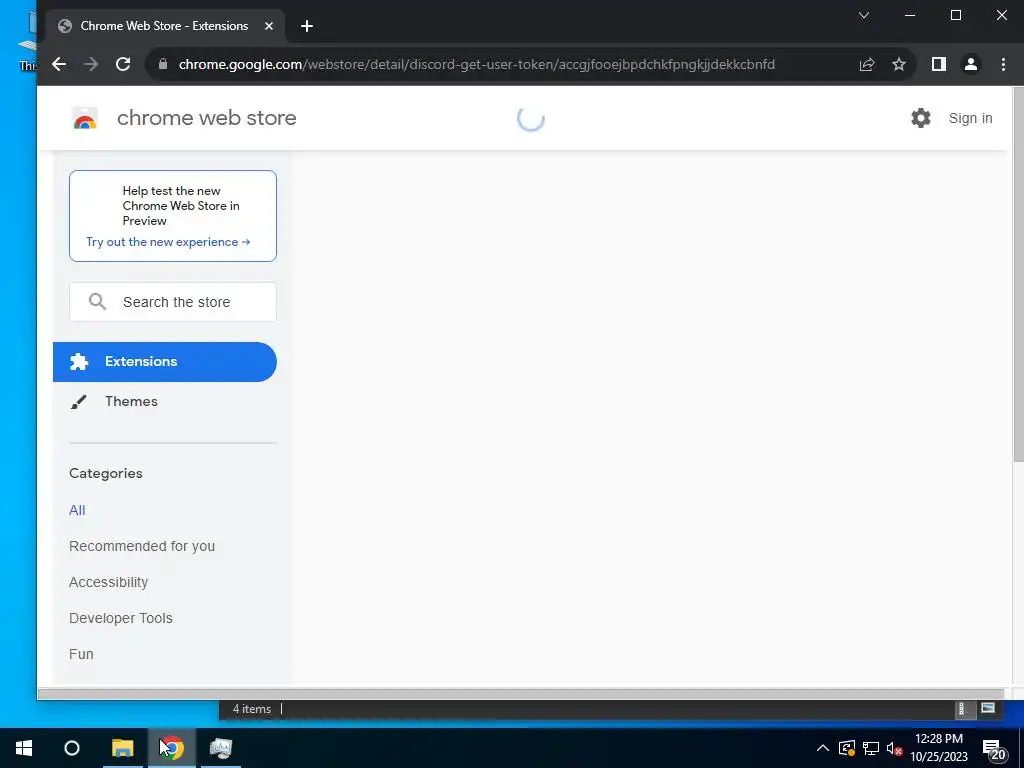Open the tab search dropdown arrow
Image resolution: width=1024 pixels, height=768 pixels.
tap(864, 15)
